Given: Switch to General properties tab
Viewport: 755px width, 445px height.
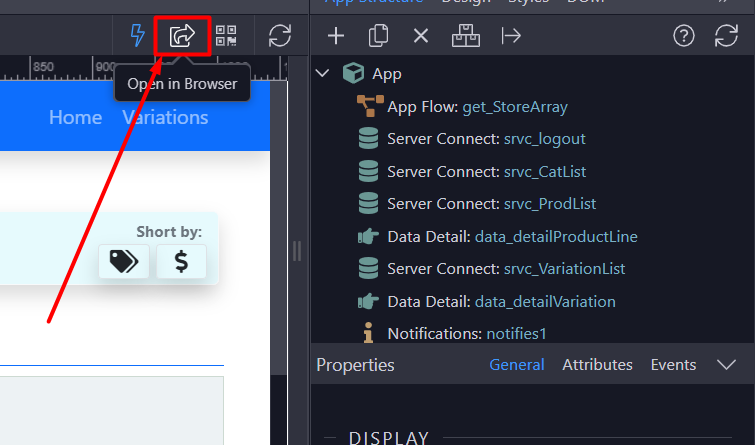Looking at the screenshot, I should pyautogui.click(x=517, y=365).
